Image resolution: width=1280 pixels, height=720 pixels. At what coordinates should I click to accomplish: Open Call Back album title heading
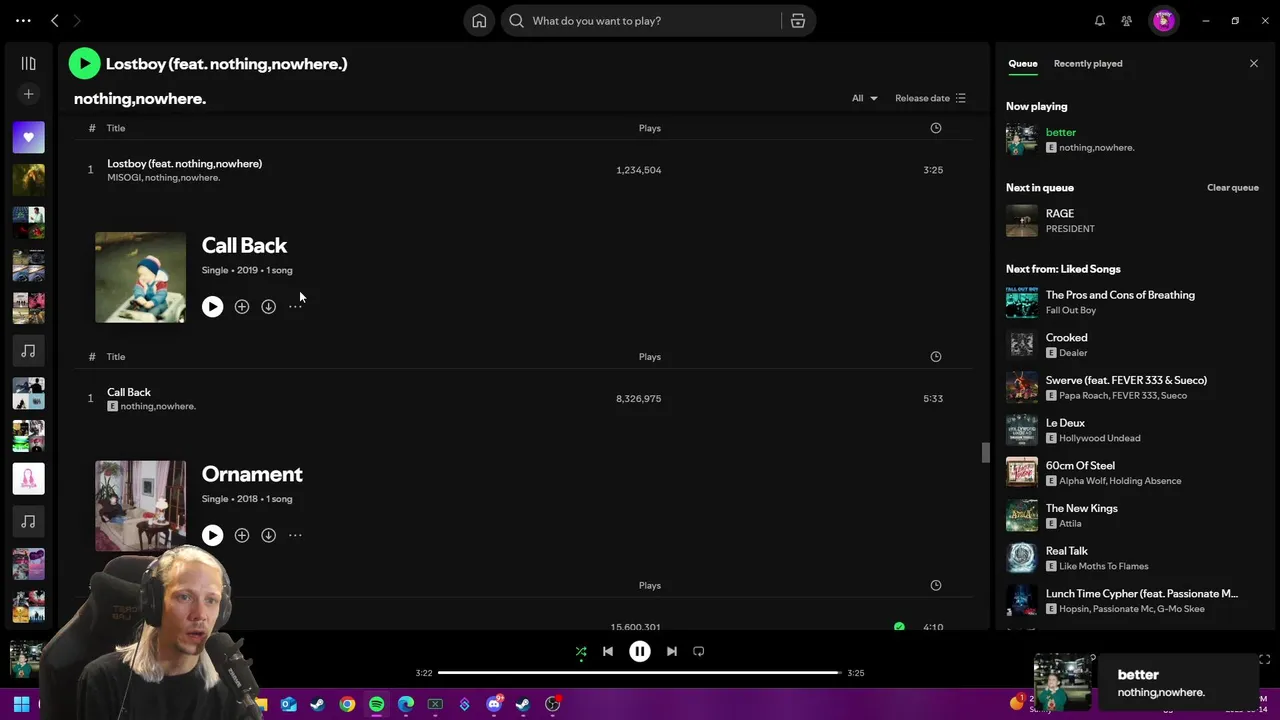(x=244, y=246)
